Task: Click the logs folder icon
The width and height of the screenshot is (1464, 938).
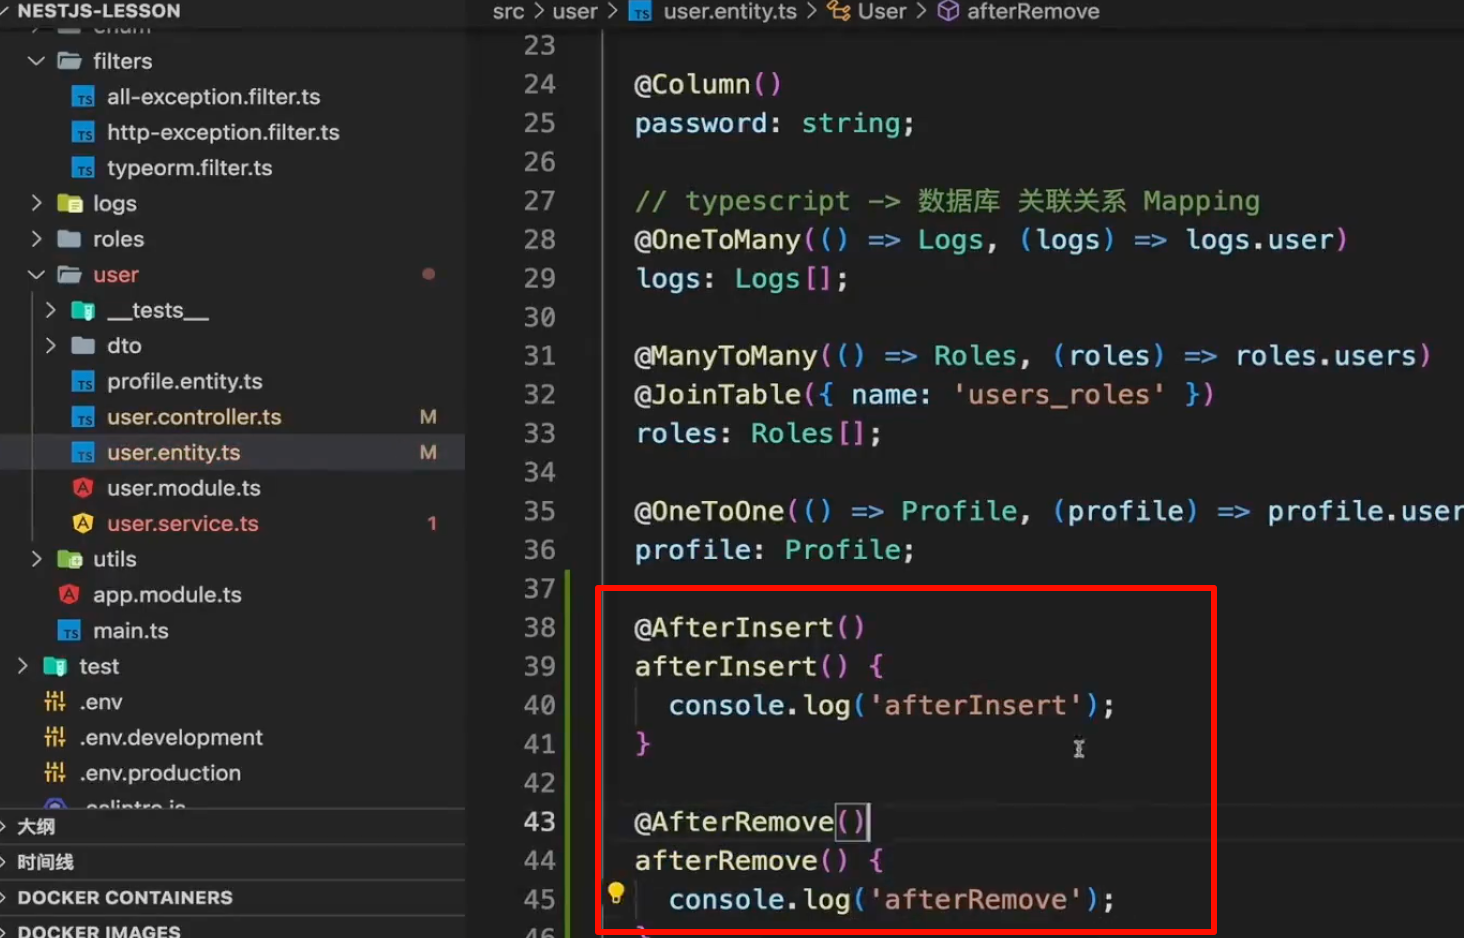Action: click(69, 203)
